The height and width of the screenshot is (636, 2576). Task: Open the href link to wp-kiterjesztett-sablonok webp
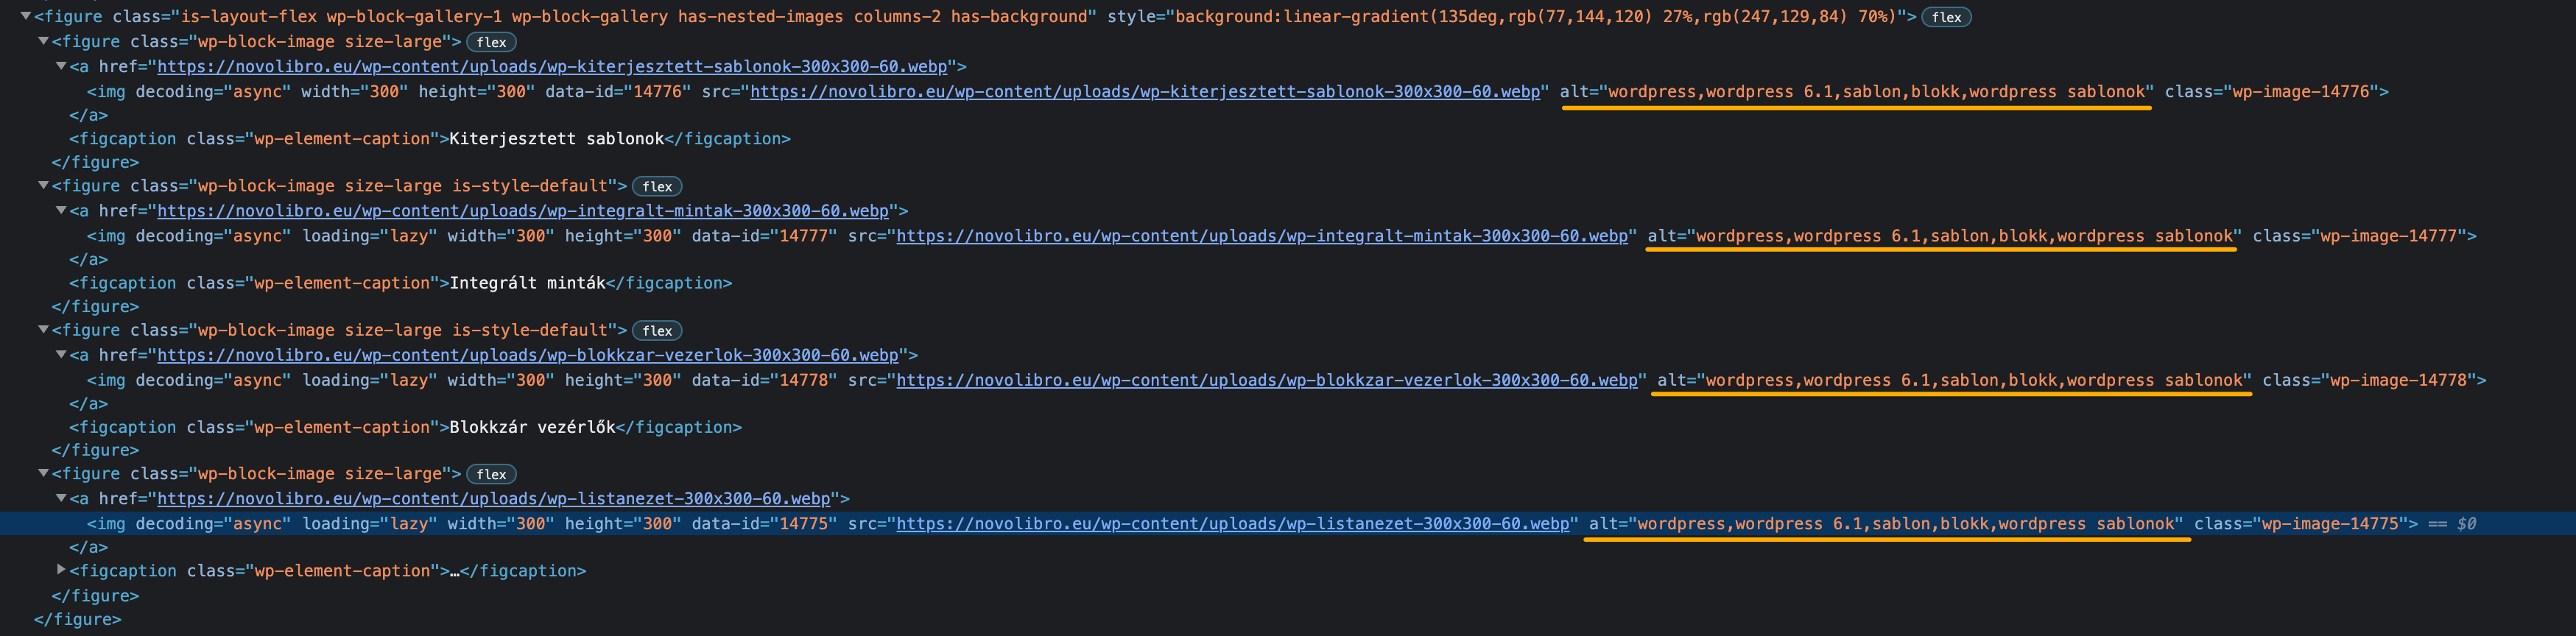coord(552,66)
